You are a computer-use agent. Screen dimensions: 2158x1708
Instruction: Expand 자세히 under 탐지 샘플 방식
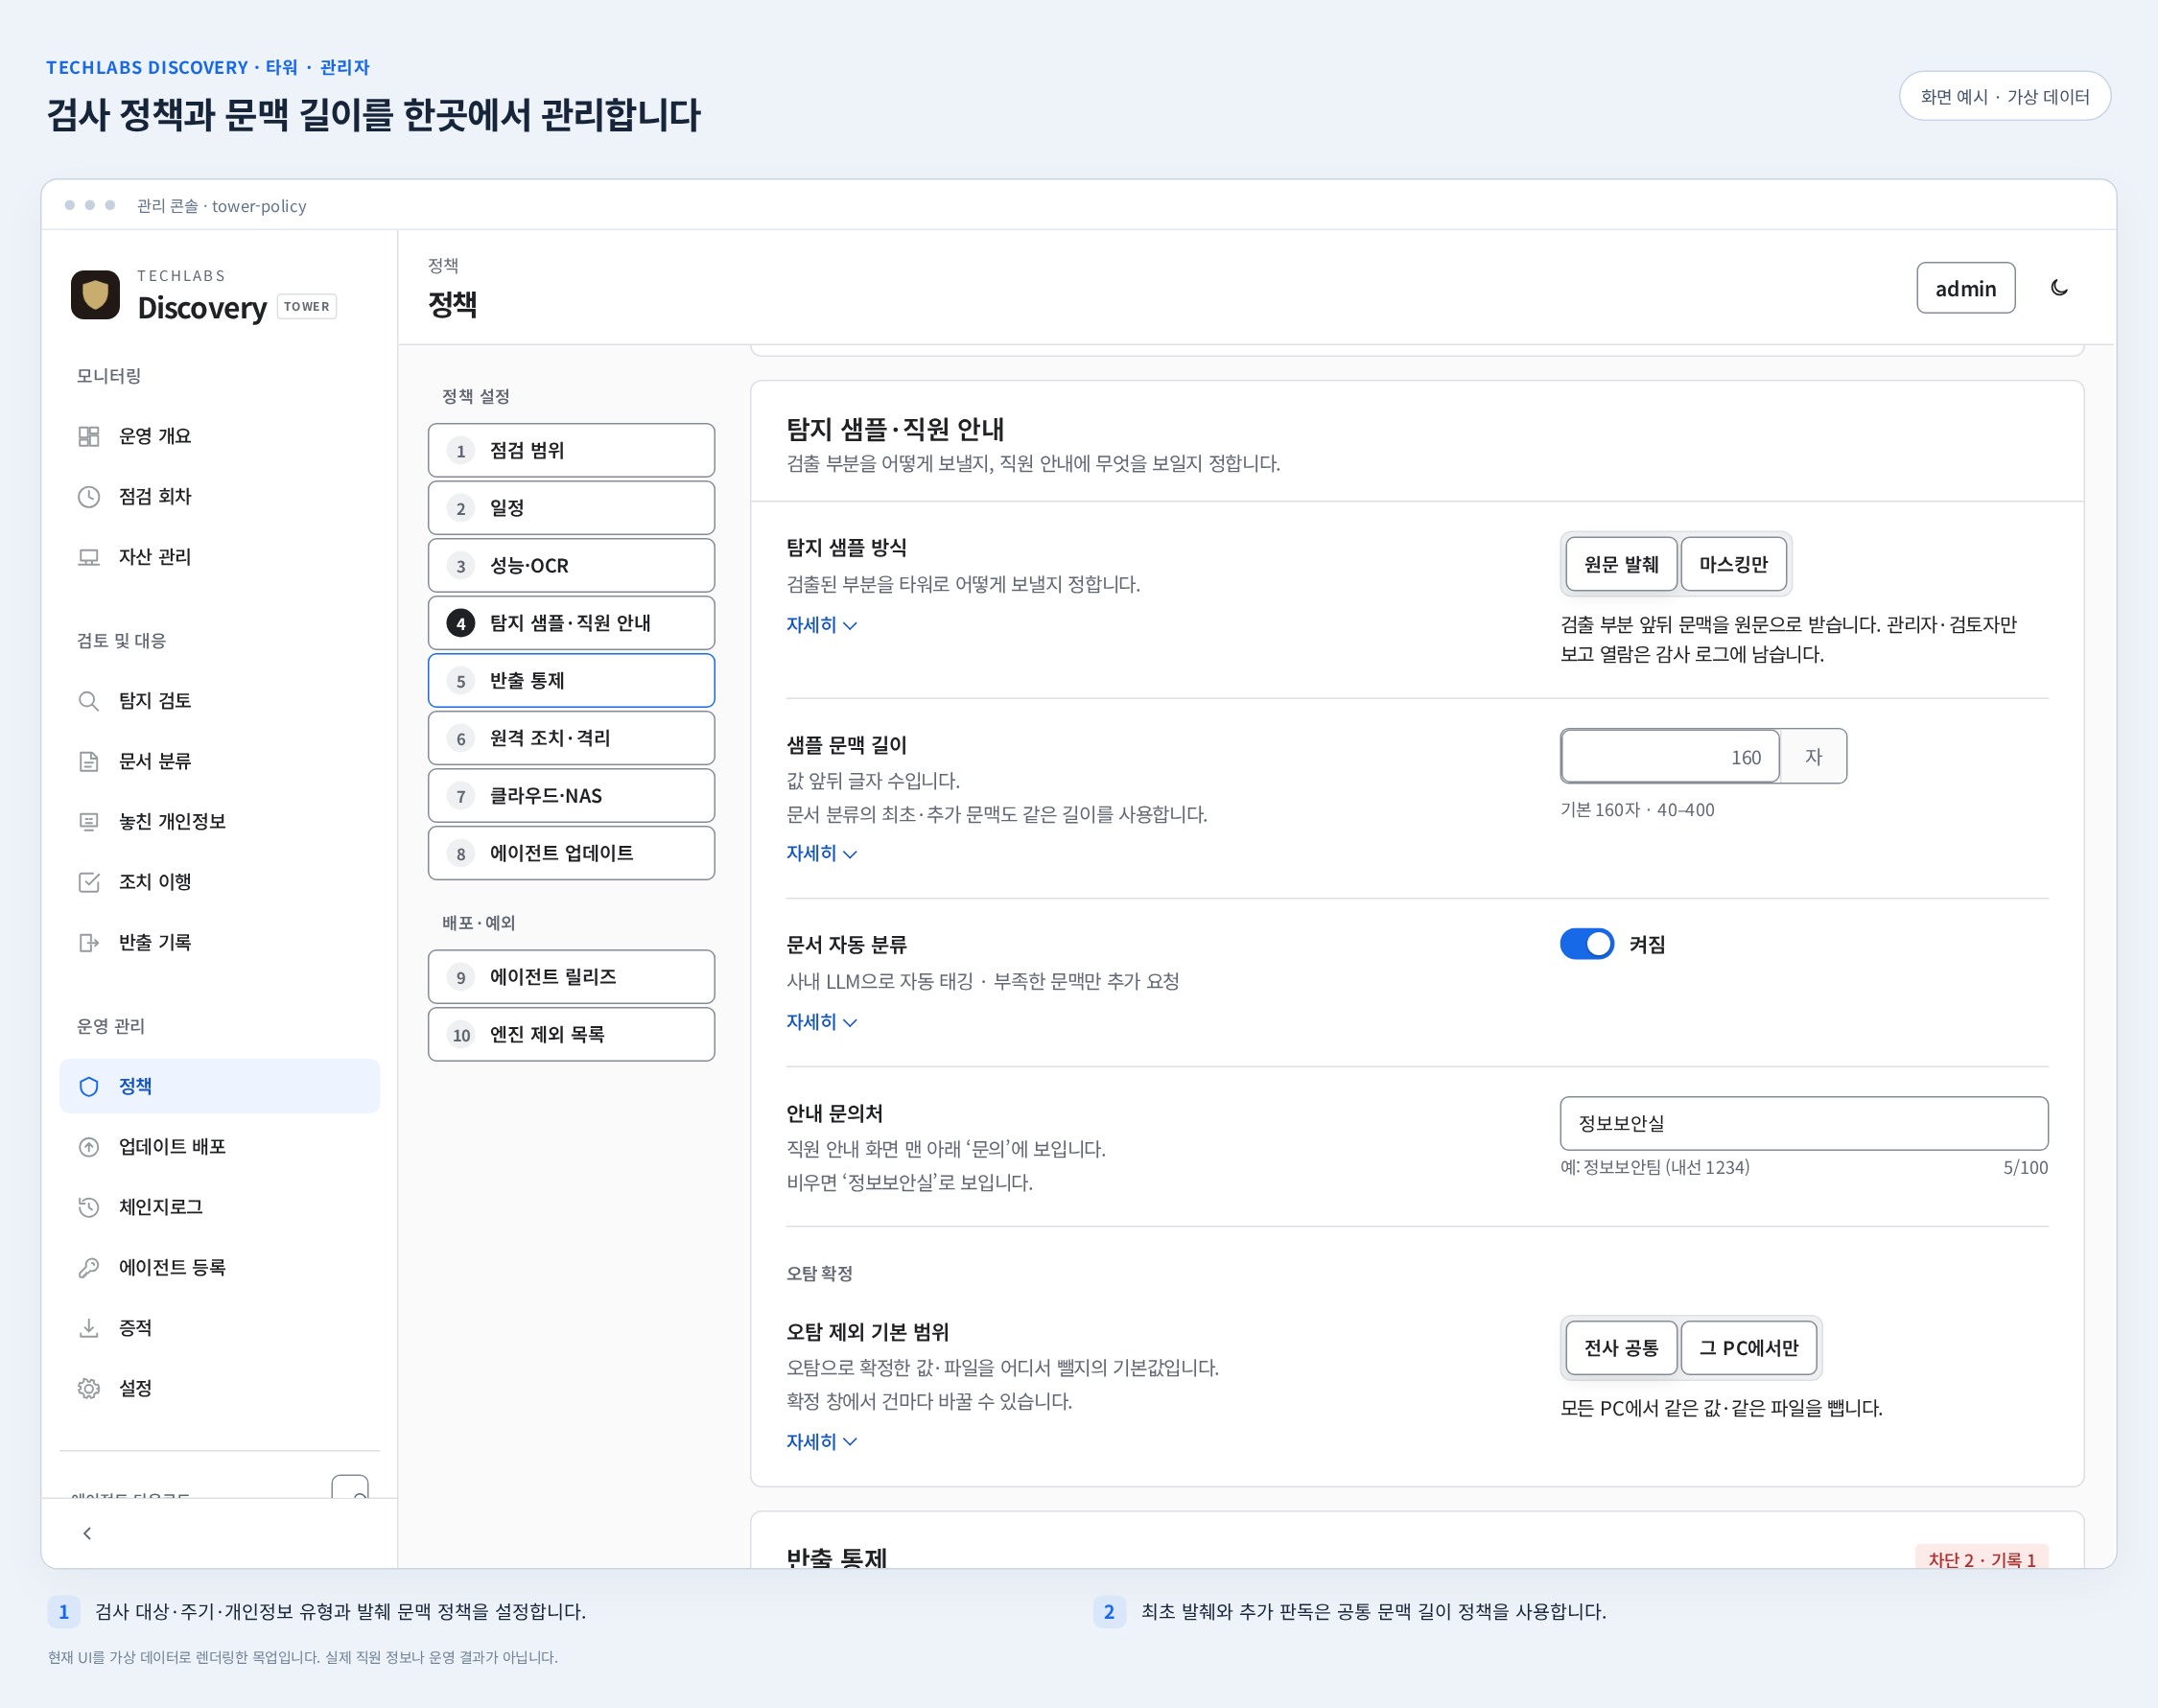pyautogui.click(x=821, y=625)
